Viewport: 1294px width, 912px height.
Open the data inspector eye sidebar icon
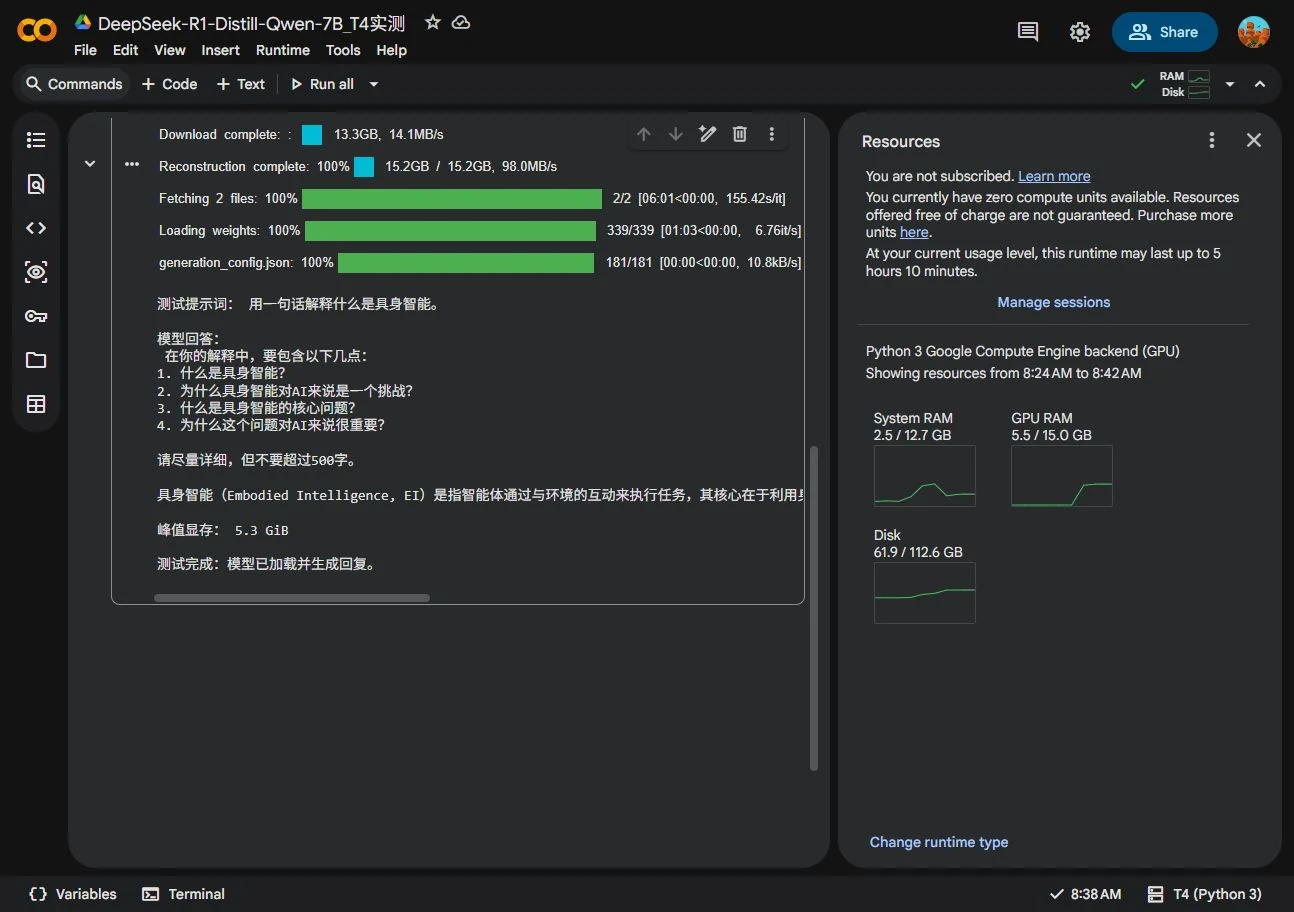36,272
